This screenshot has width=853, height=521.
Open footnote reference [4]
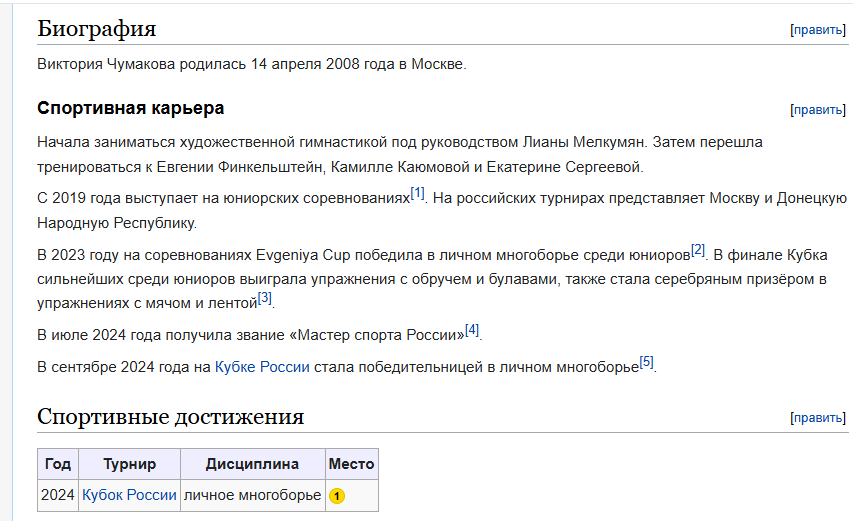pos(472,330)
